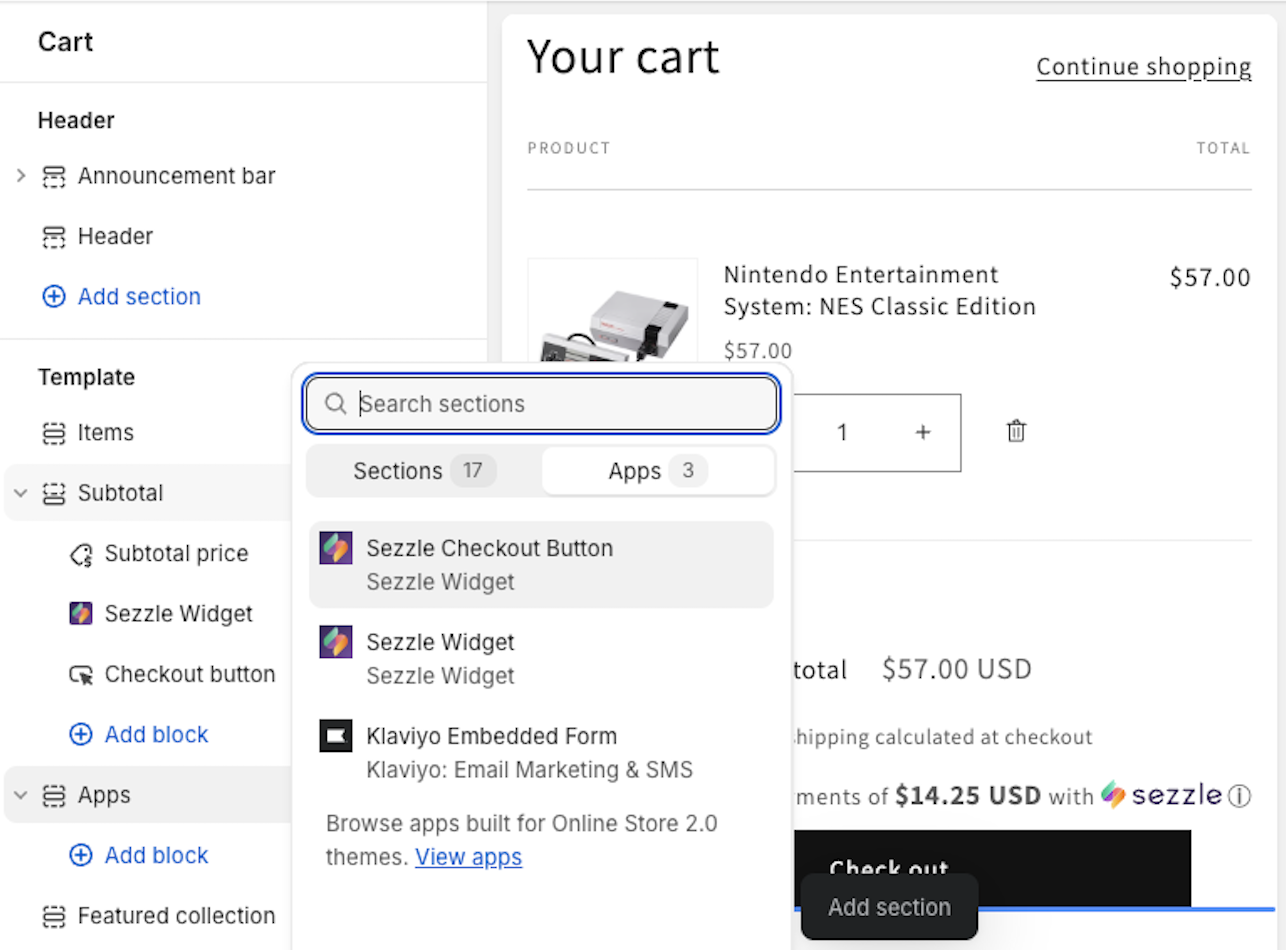1286x950 pixels.
Task: Collapse the Subtotal section chevron
Action: click(21, 493)
